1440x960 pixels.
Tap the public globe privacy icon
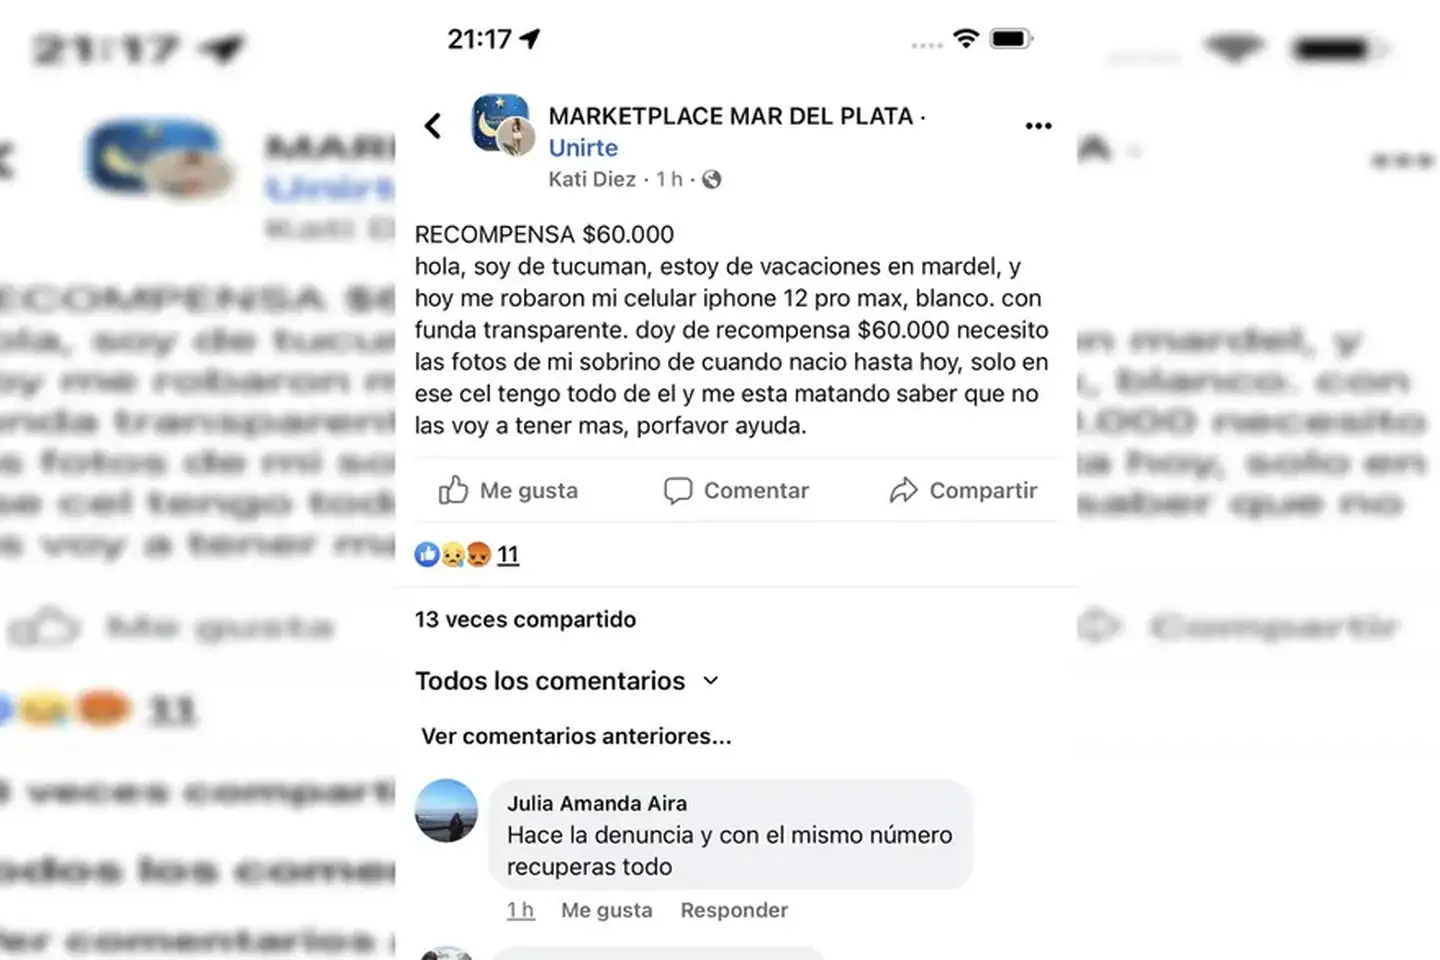click(712, 180)
